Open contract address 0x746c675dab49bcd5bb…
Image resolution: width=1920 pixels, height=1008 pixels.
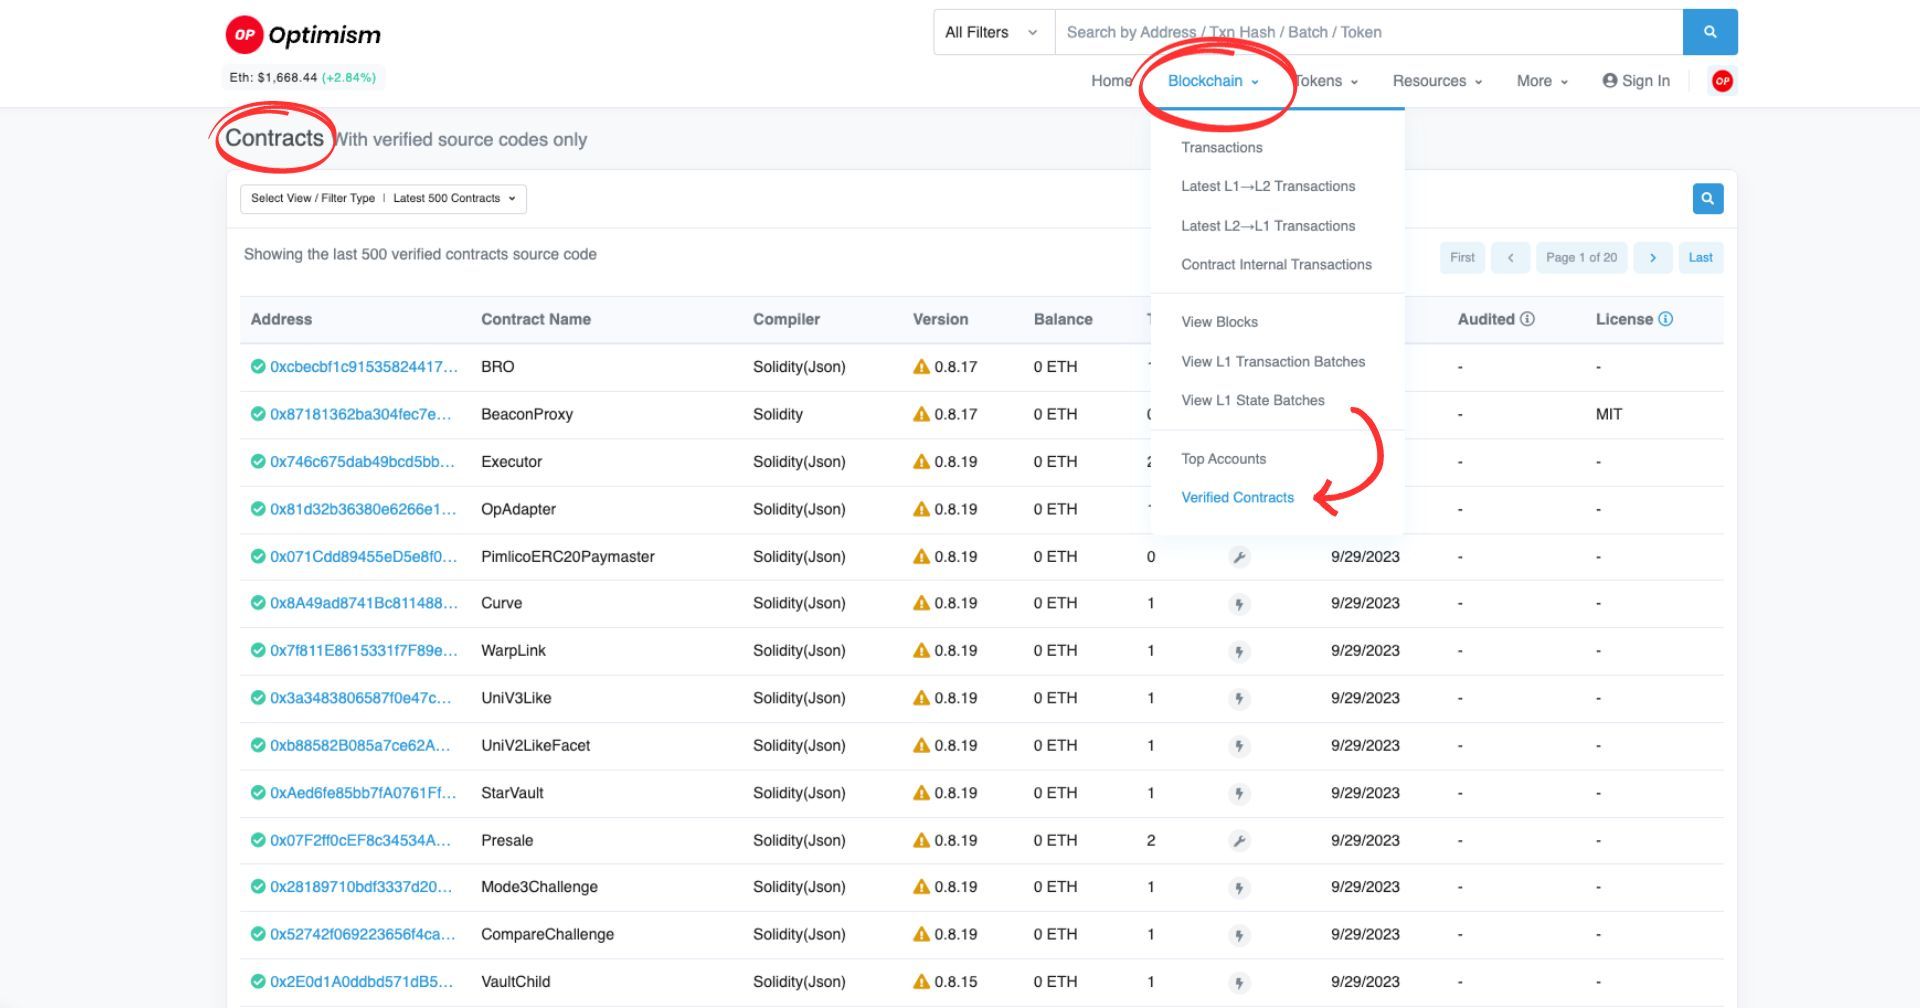click(362, 462)
